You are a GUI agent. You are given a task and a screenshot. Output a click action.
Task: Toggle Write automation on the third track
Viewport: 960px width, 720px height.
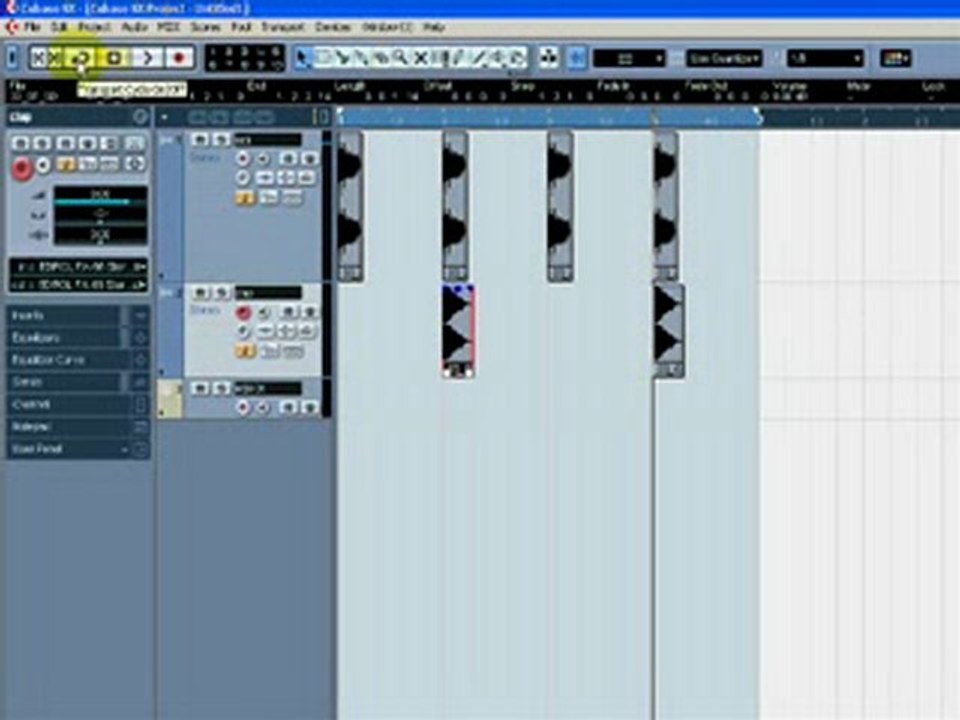[309, 407]
